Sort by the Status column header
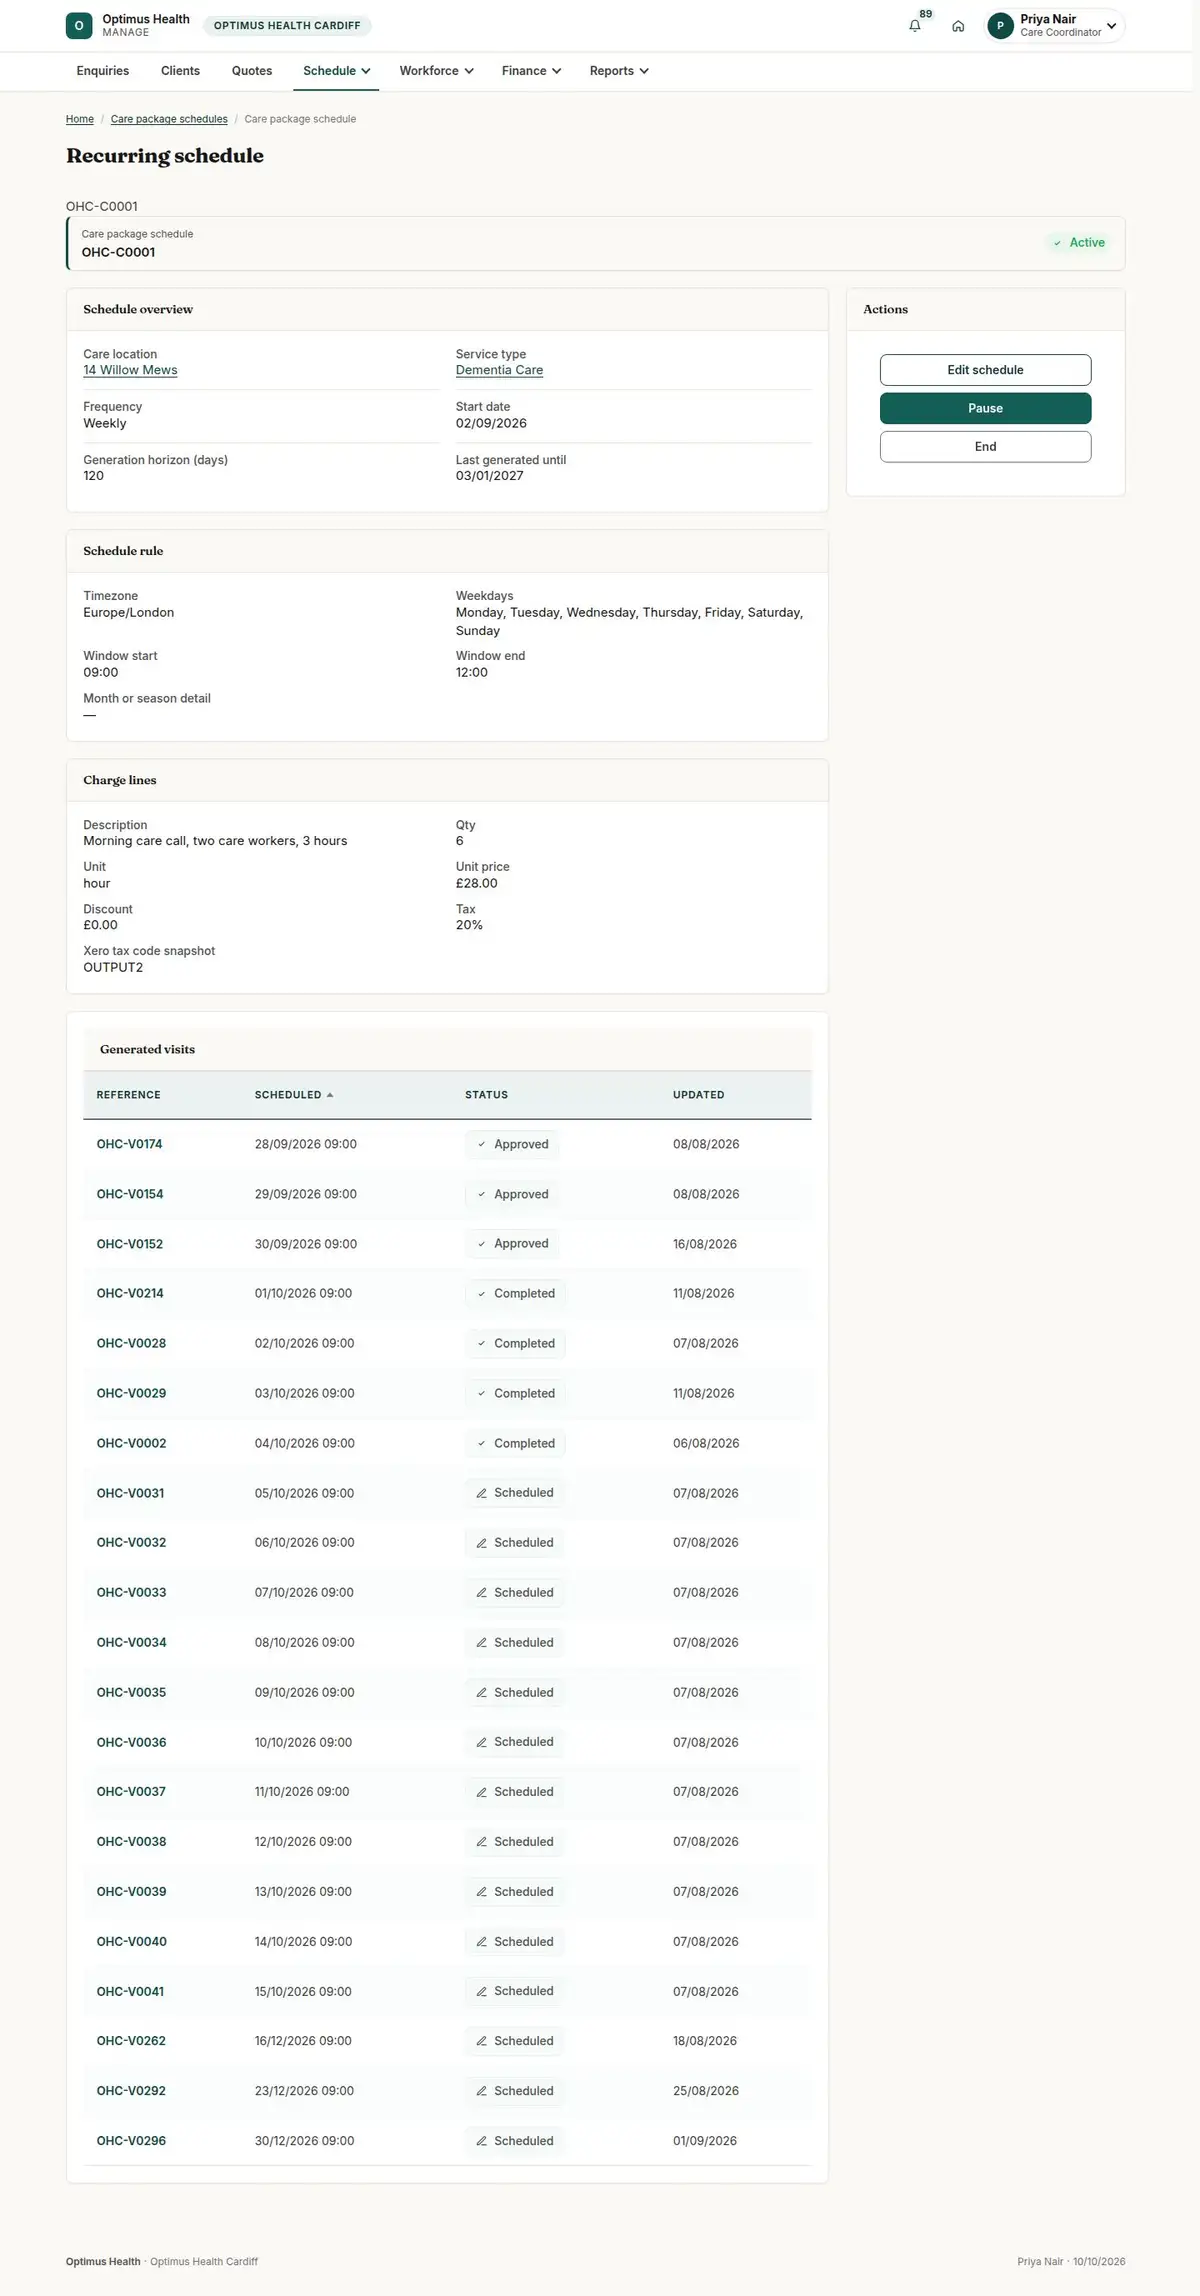This screenshot has width=1200, height=2296. pos(486,1095)
